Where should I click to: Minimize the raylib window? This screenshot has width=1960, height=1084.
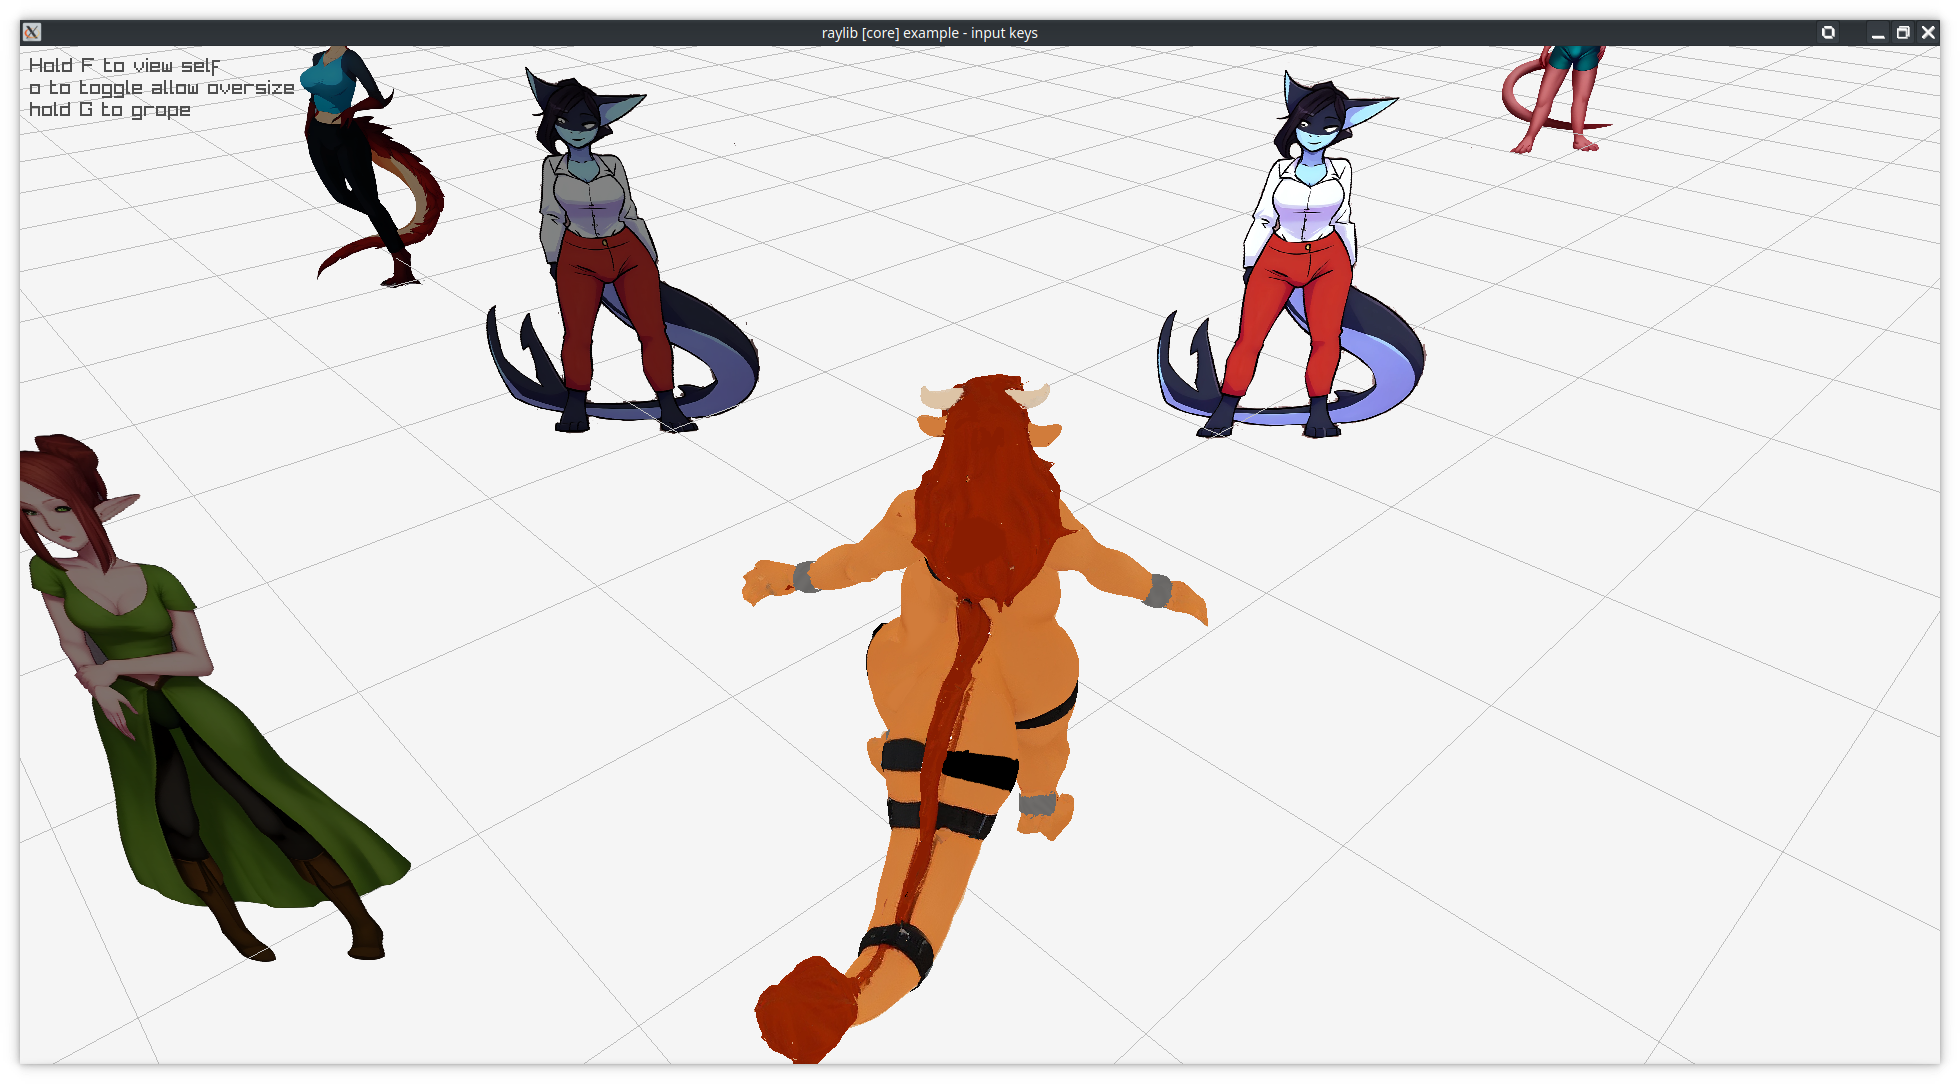1878,32
